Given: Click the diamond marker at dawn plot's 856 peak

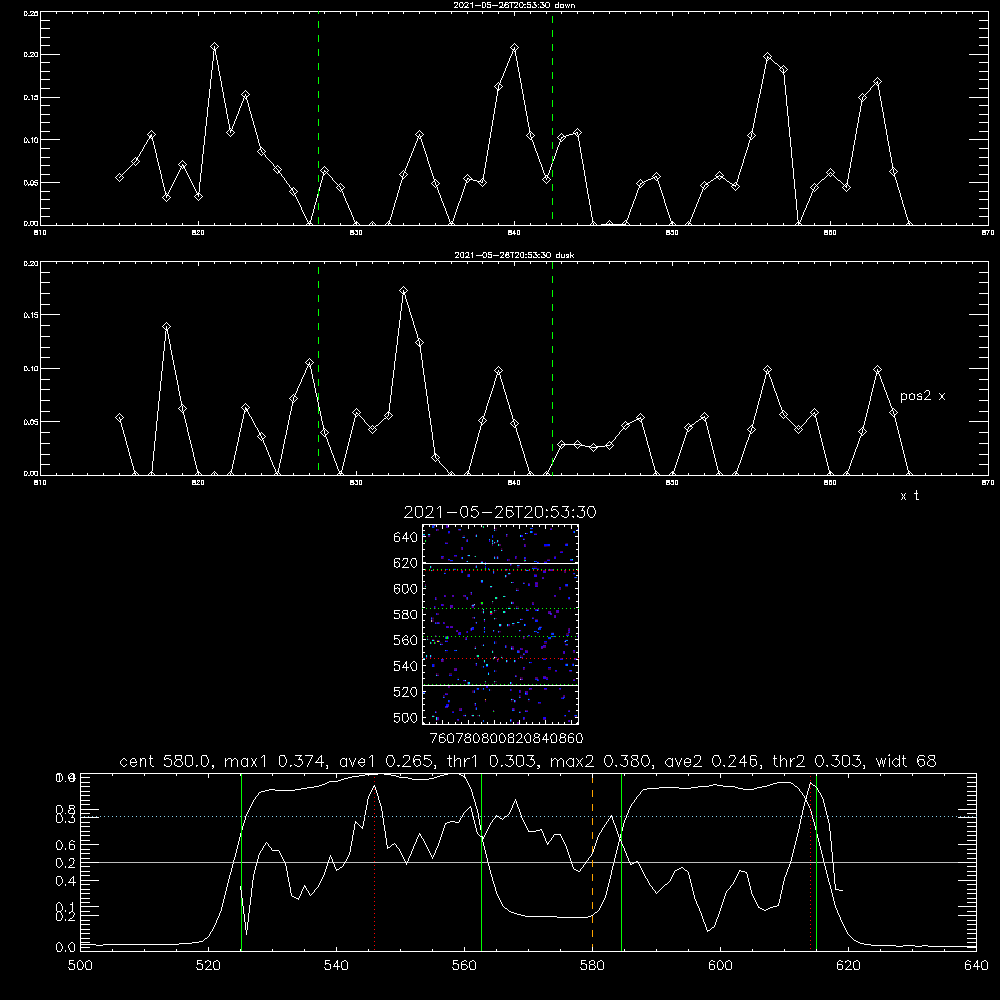Looking at the screenshot, I should [x=767, y=56].
